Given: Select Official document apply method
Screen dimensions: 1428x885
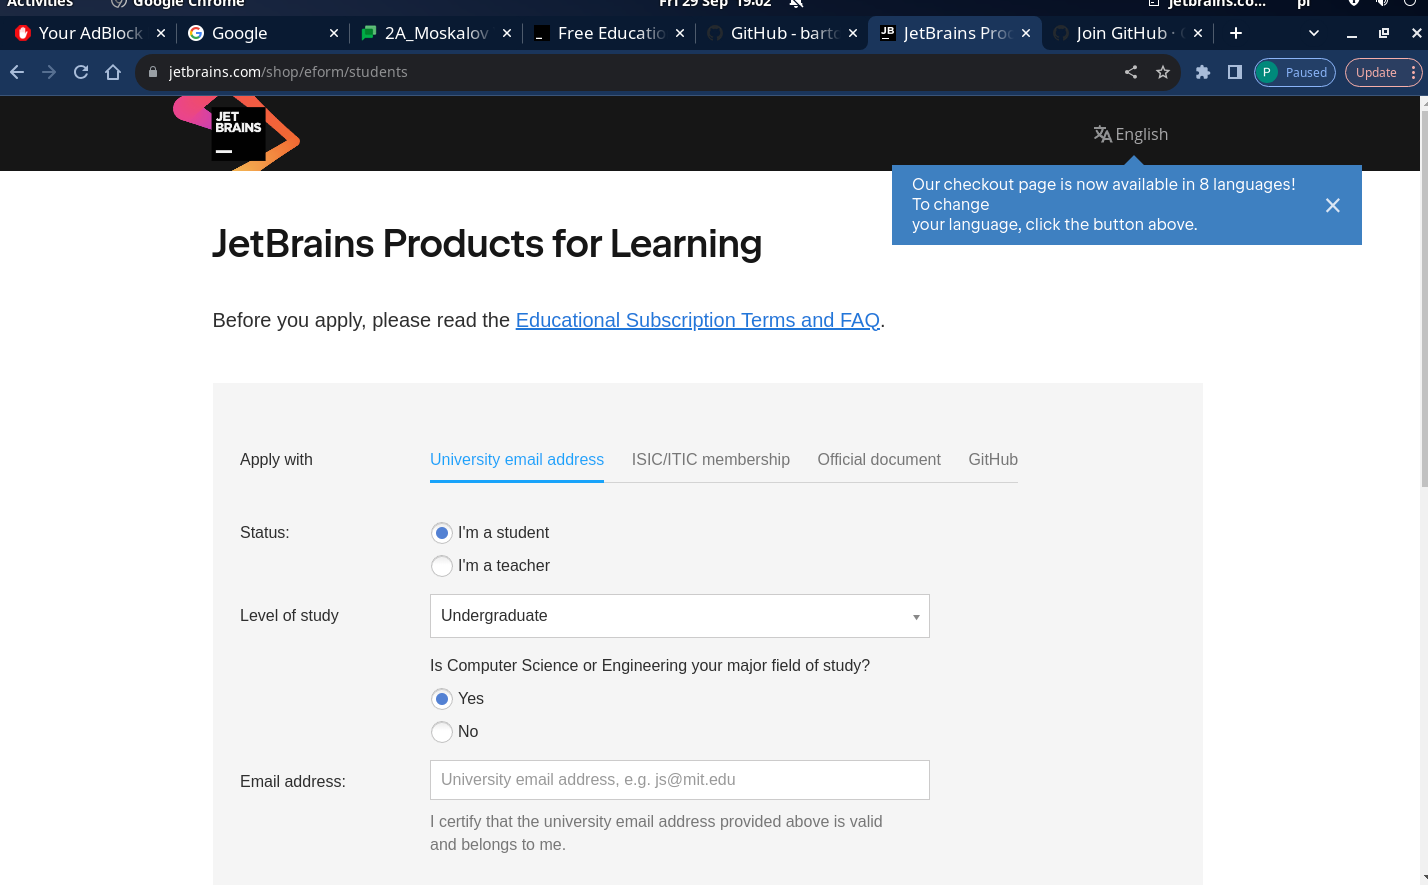Looking at the screenshot, I should click(879, 460).
